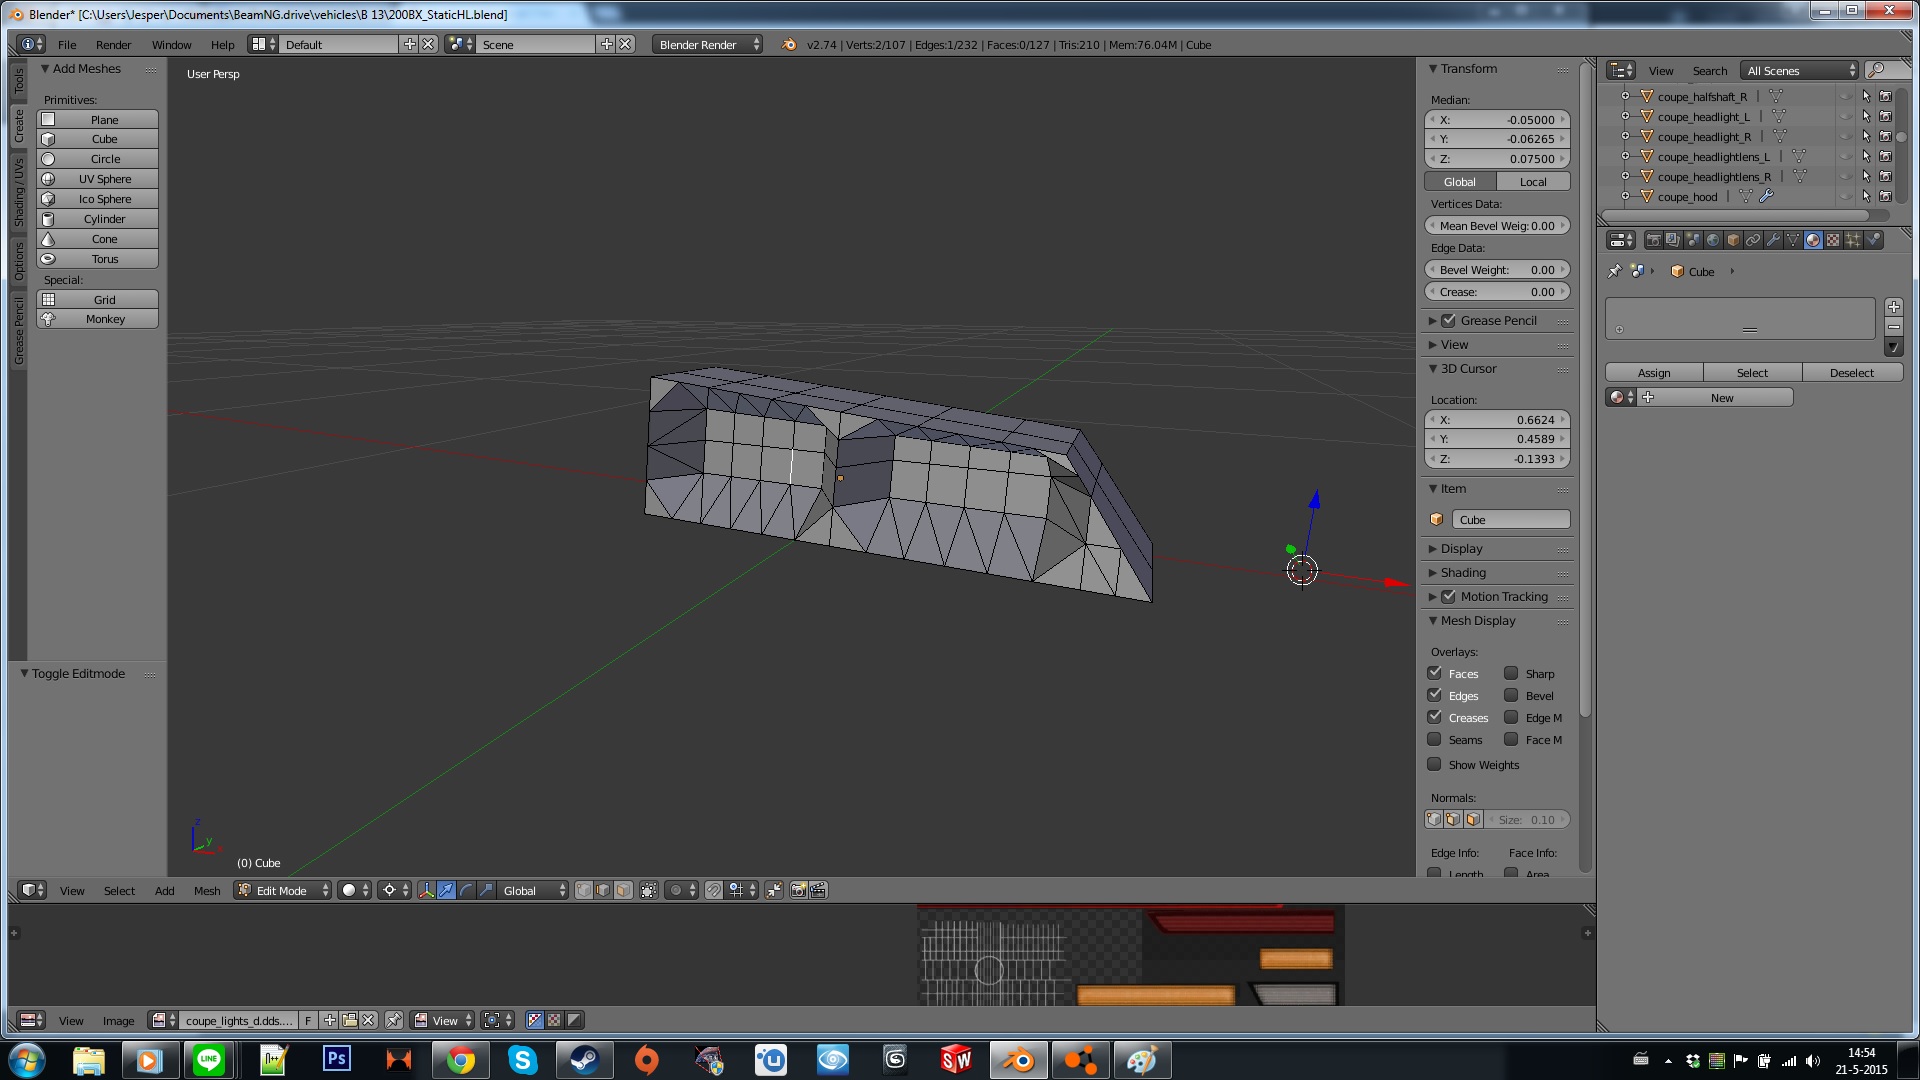The width and height of the screenshot is (1920, 1080).
Task: Expand the Shading panel
Action: (x=1463, y=572)
